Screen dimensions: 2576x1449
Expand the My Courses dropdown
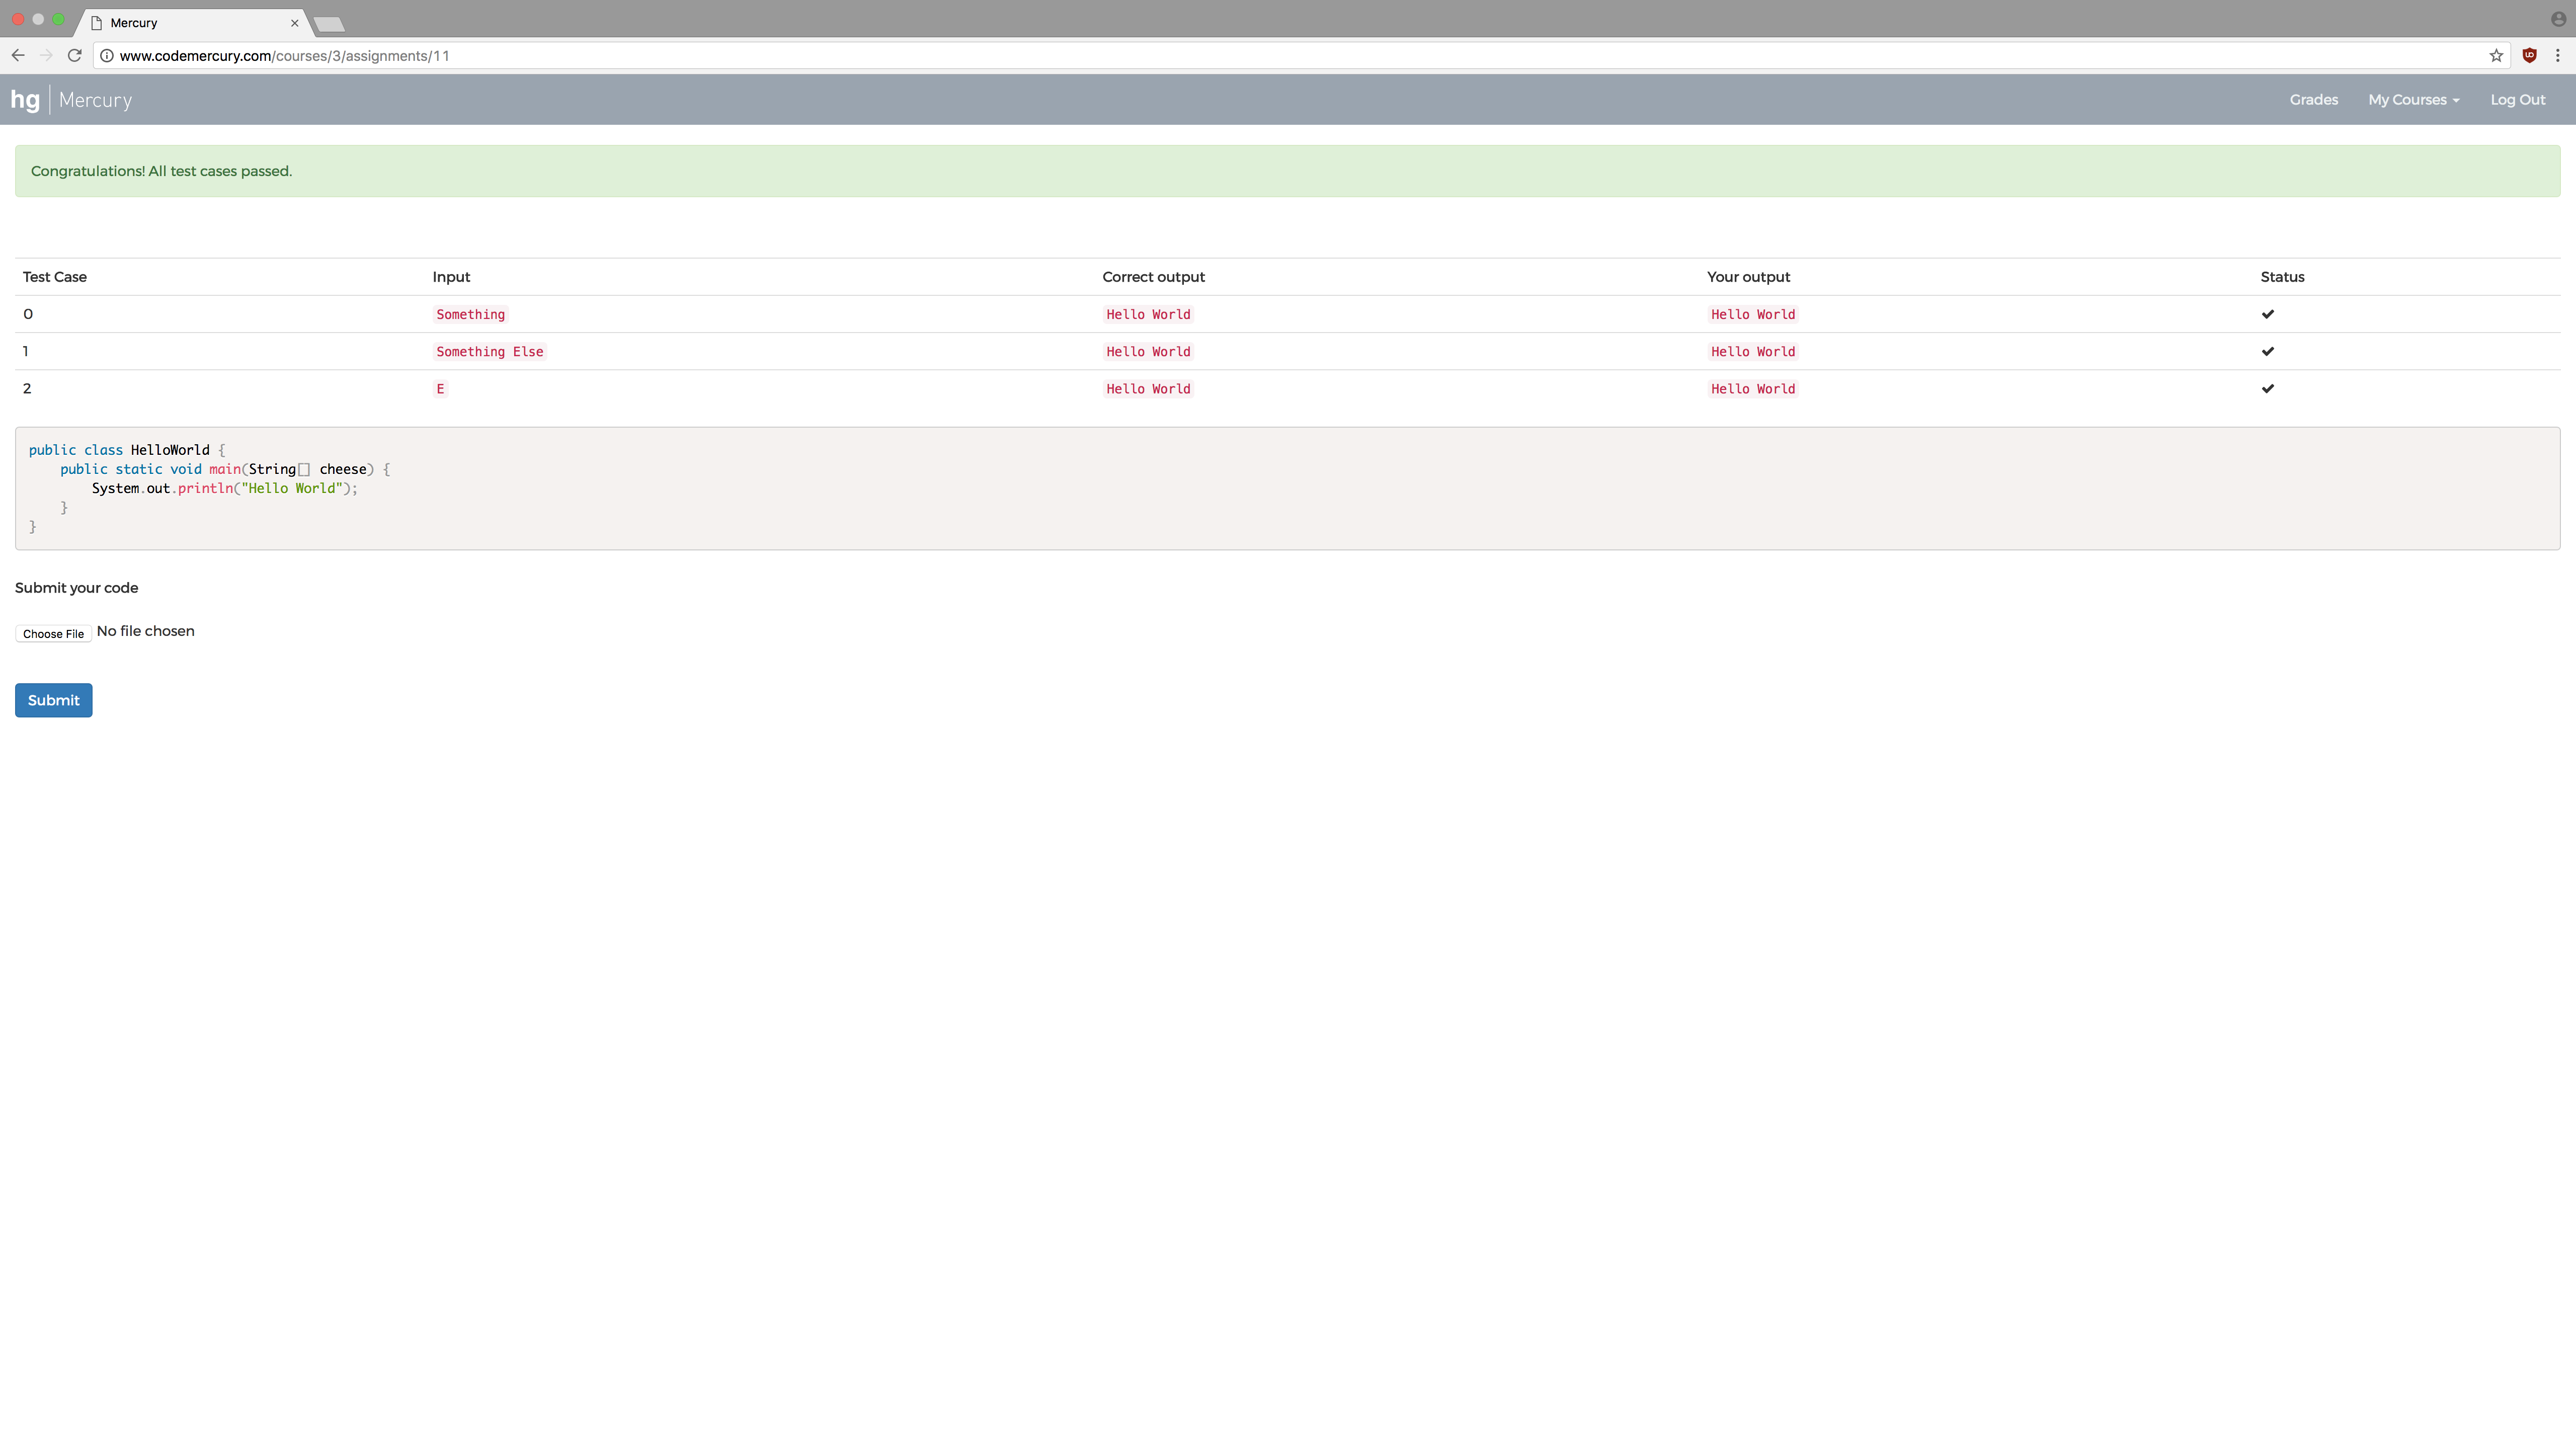2413,100
